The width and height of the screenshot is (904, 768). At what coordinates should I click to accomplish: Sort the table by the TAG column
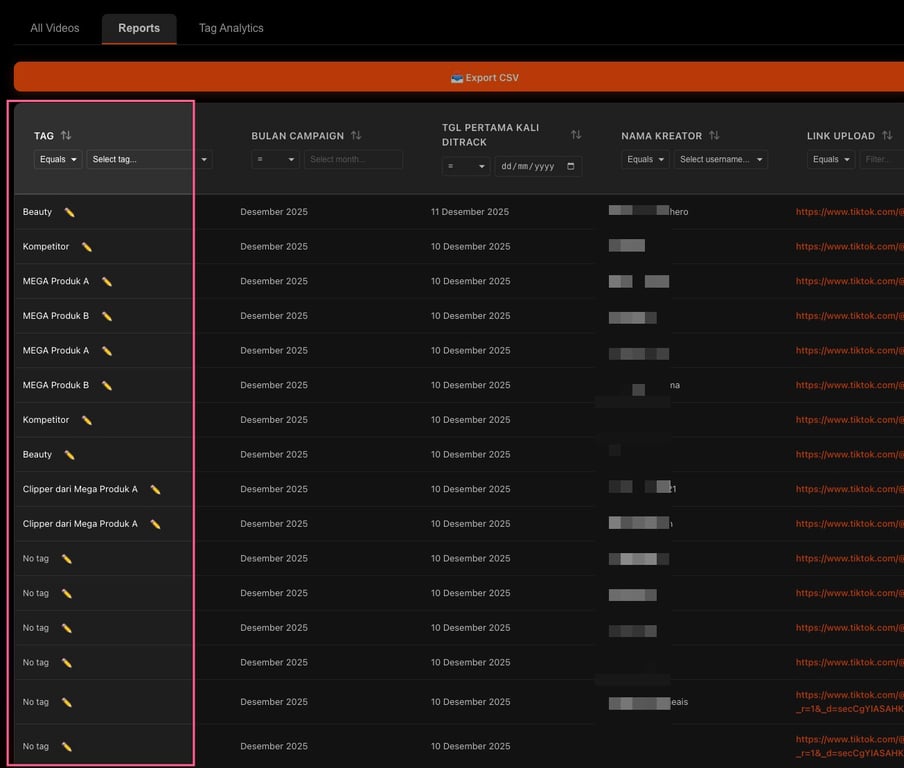[66, 135]
